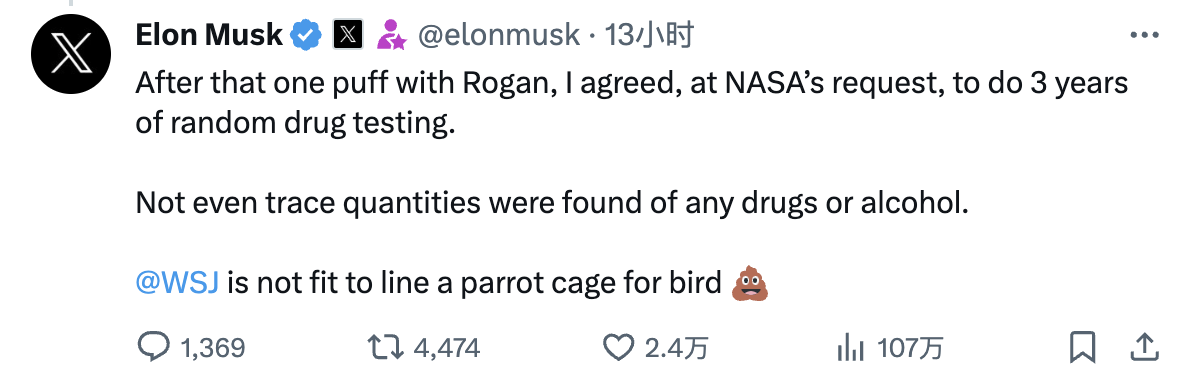Screen dimensions: 1192x390
Task: Click the square X affiliate badge
Action: pos(347,35)
